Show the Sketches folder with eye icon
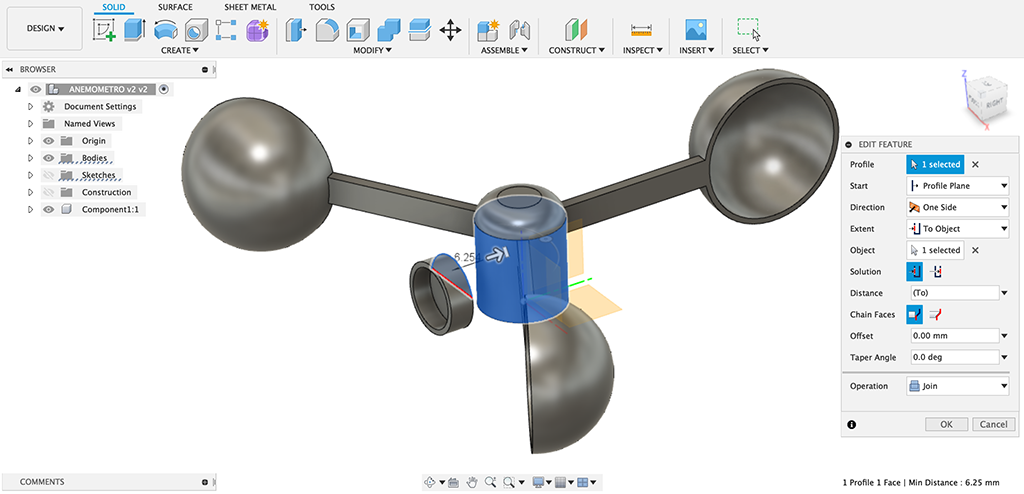The height and width of the screenshot is (494, 1024). [x=48, y=175]
